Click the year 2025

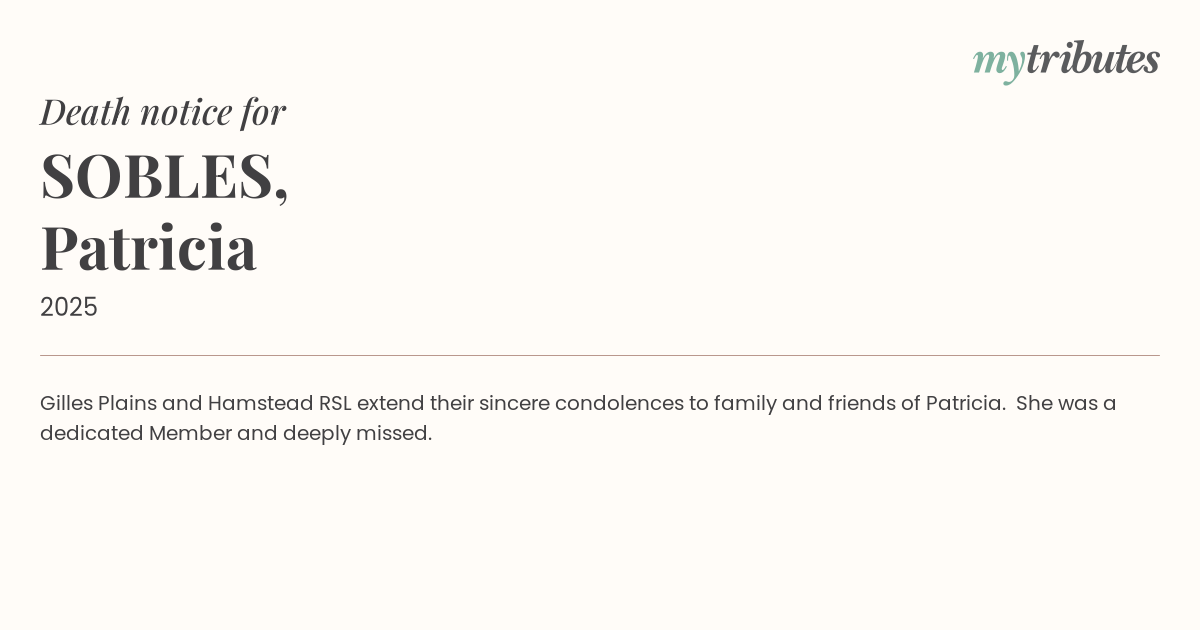pos(69,307)
